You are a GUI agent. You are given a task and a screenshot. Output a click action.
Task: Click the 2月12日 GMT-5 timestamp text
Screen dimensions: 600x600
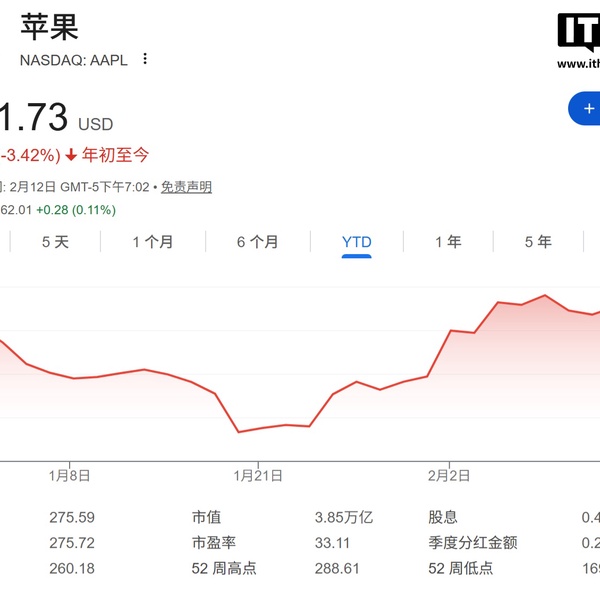click(x=80, y=187)
